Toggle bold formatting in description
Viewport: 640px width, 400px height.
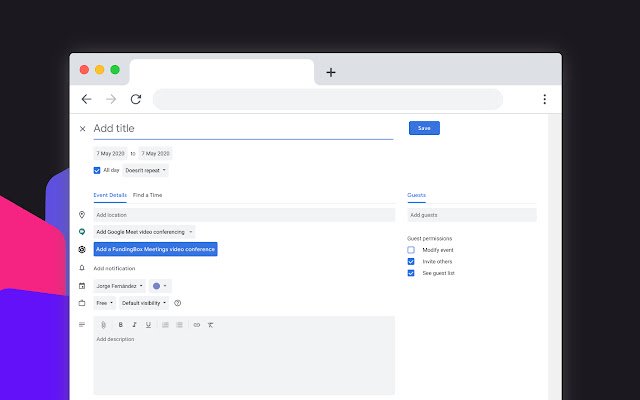tap(120, 325)
